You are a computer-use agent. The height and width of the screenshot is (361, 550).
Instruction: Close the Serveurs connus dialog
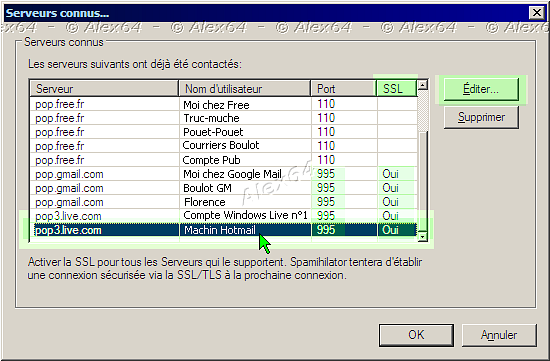(x=537, y=13)
